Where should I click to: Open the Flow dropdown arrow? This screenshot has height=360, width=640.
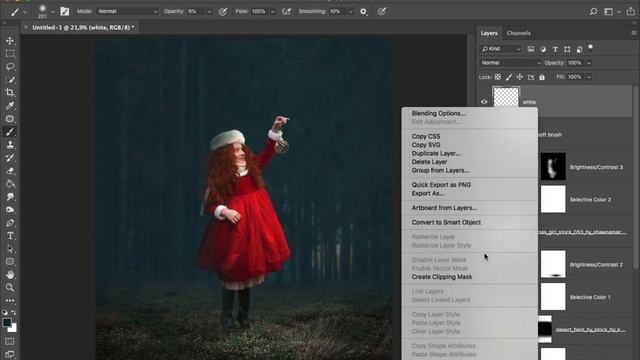(x=273, y=12)
